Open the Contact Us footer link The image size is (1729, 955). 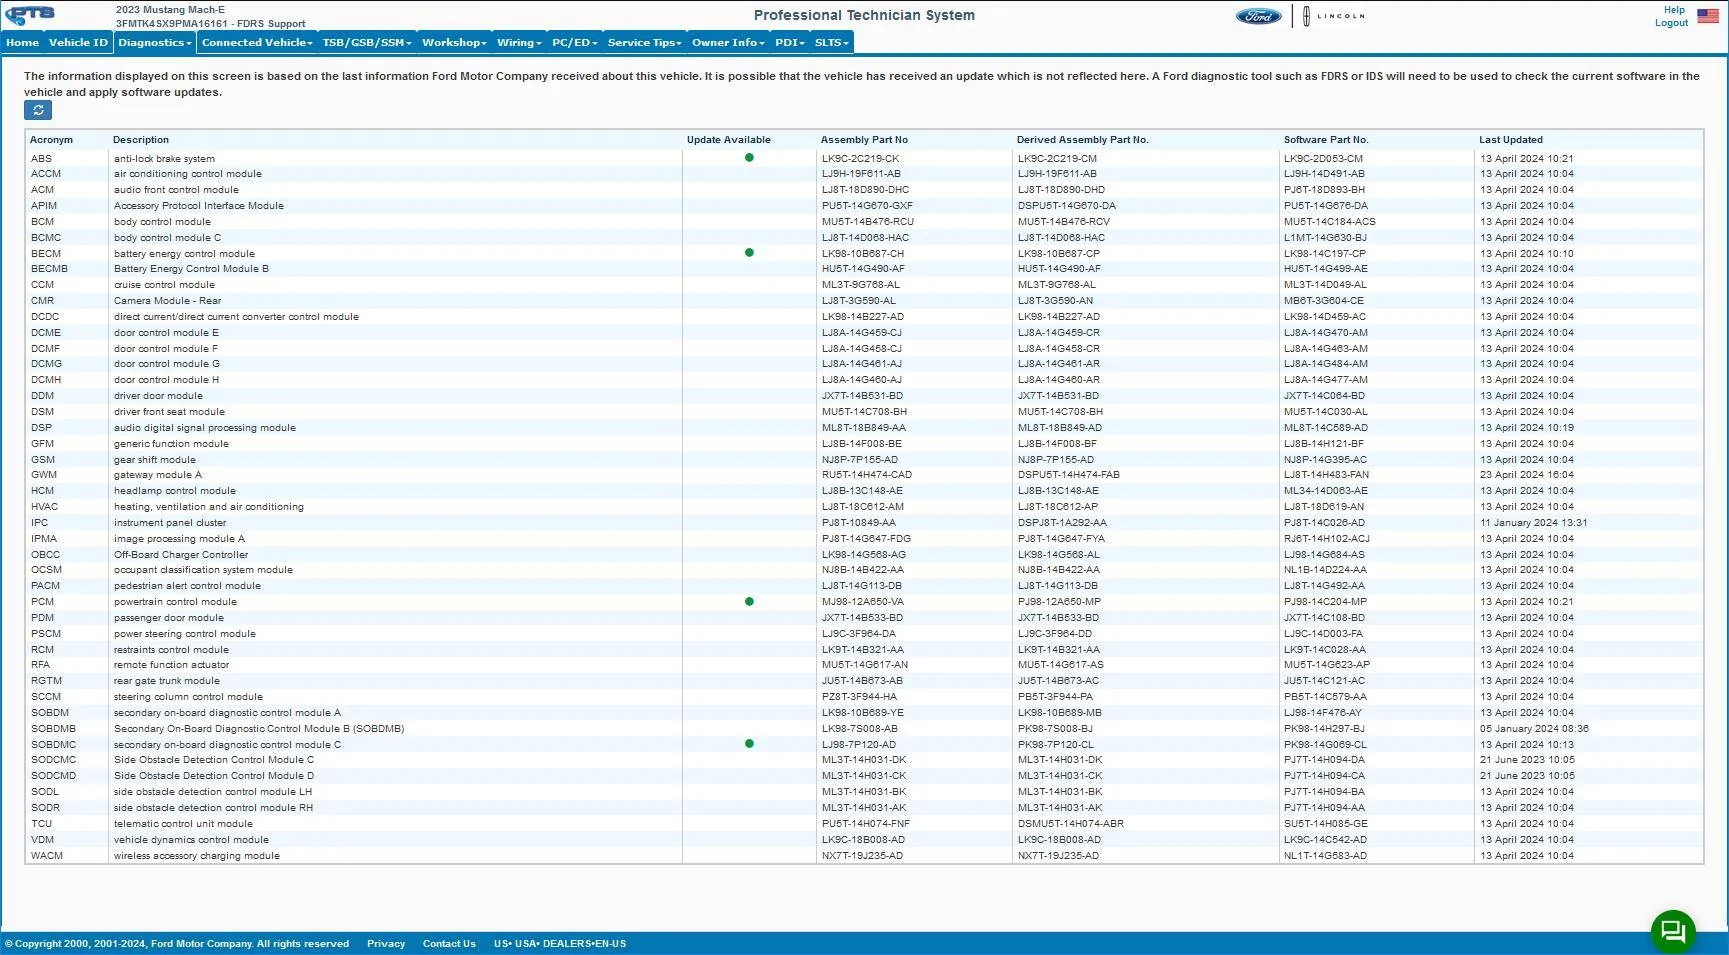click(x=449, y=944)
